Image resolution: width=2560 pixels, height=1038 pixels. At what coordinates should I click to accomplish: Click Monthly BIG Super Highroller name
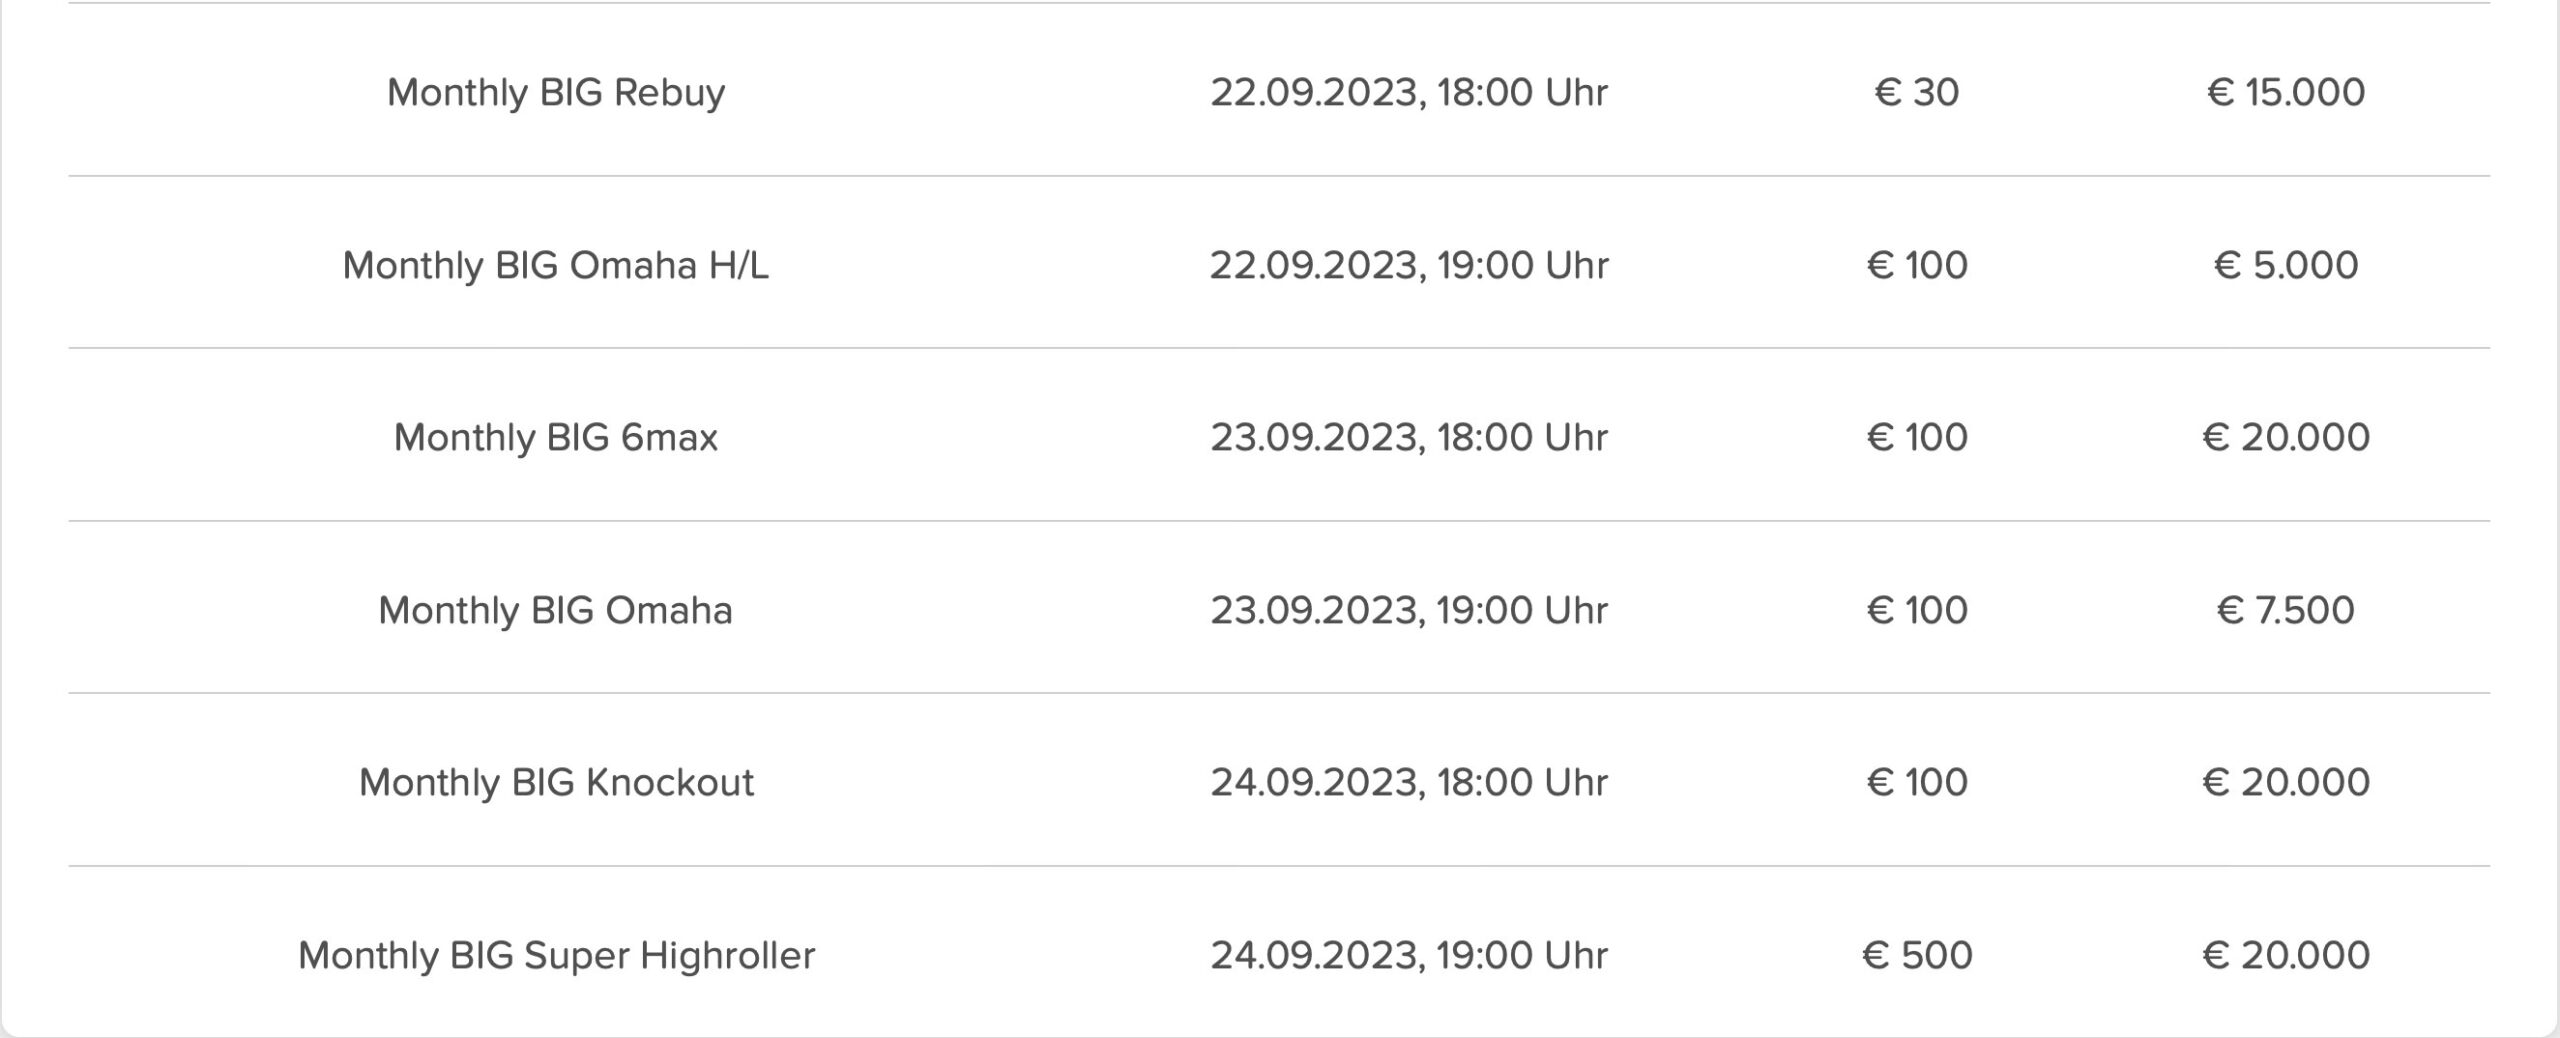pos(556,955)
